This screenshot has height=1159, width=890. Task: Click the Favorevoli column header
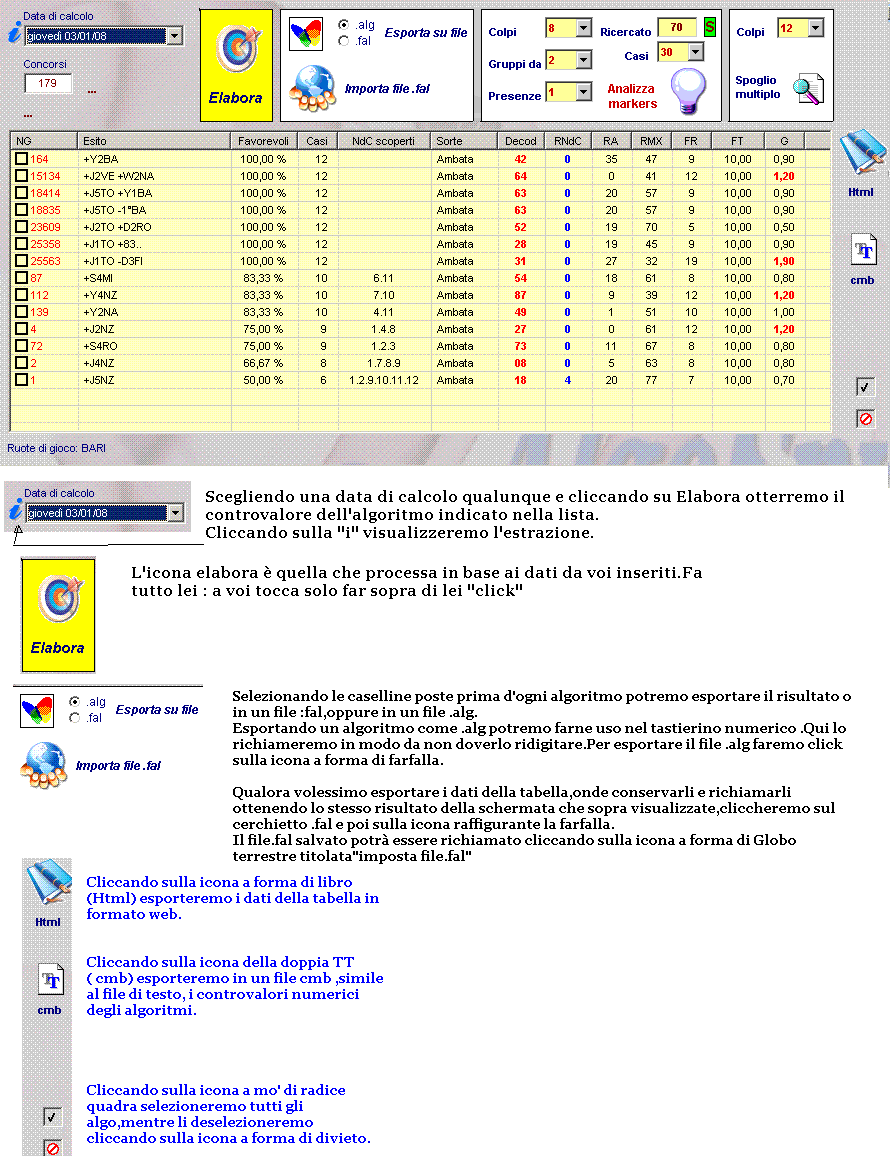coord(264,140)
